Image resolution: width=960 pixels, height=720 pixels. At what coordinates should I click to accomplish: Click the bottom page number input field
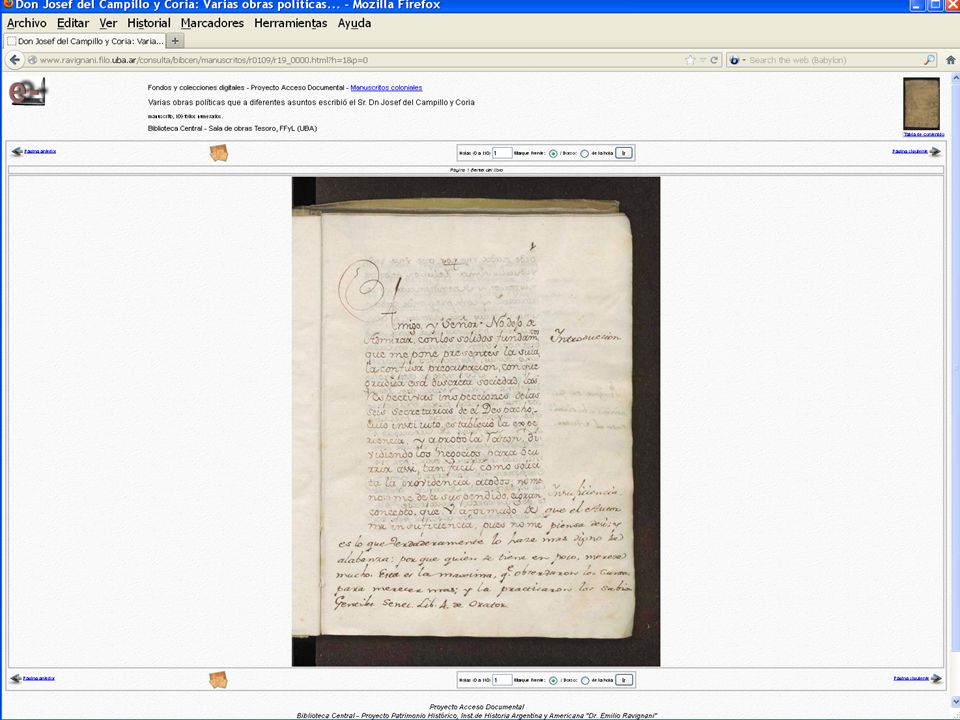tap(502, 680)
